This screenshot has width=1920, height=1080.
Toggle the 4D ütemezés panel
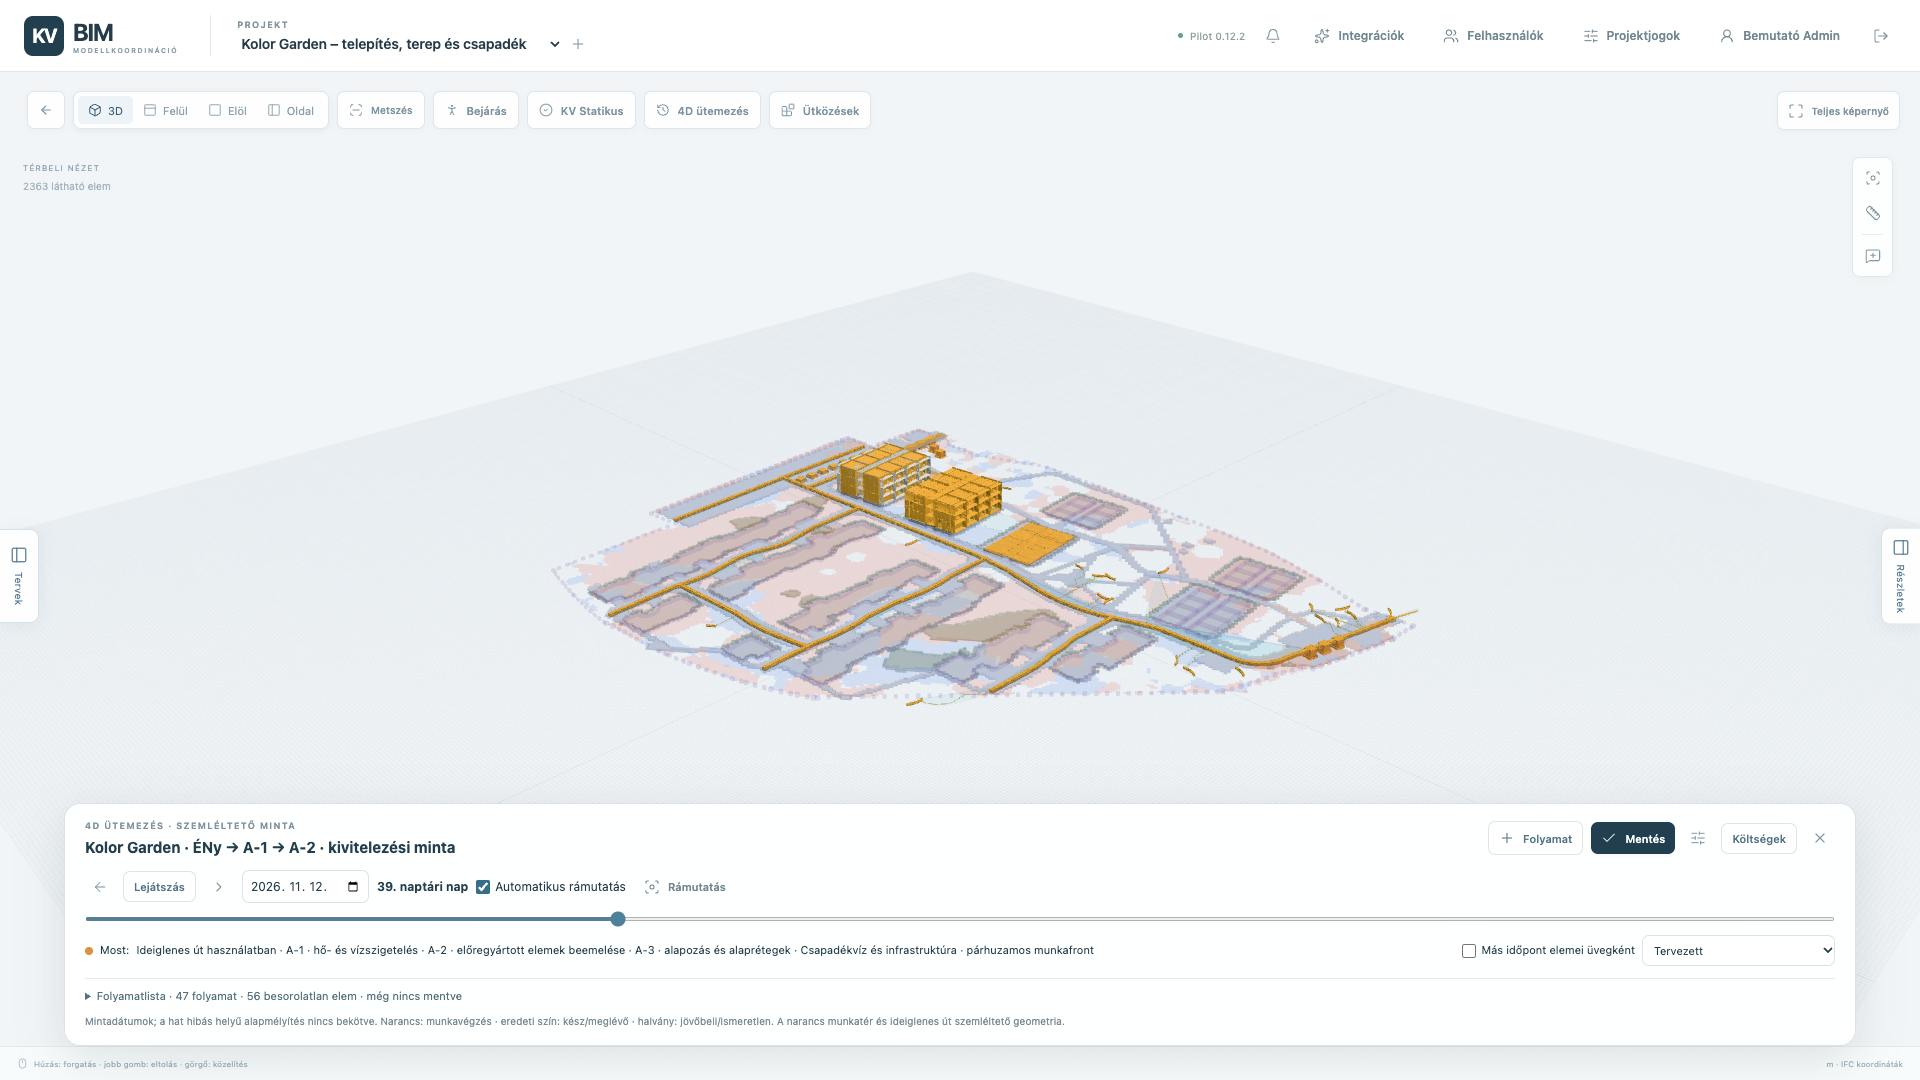(702, 110)
